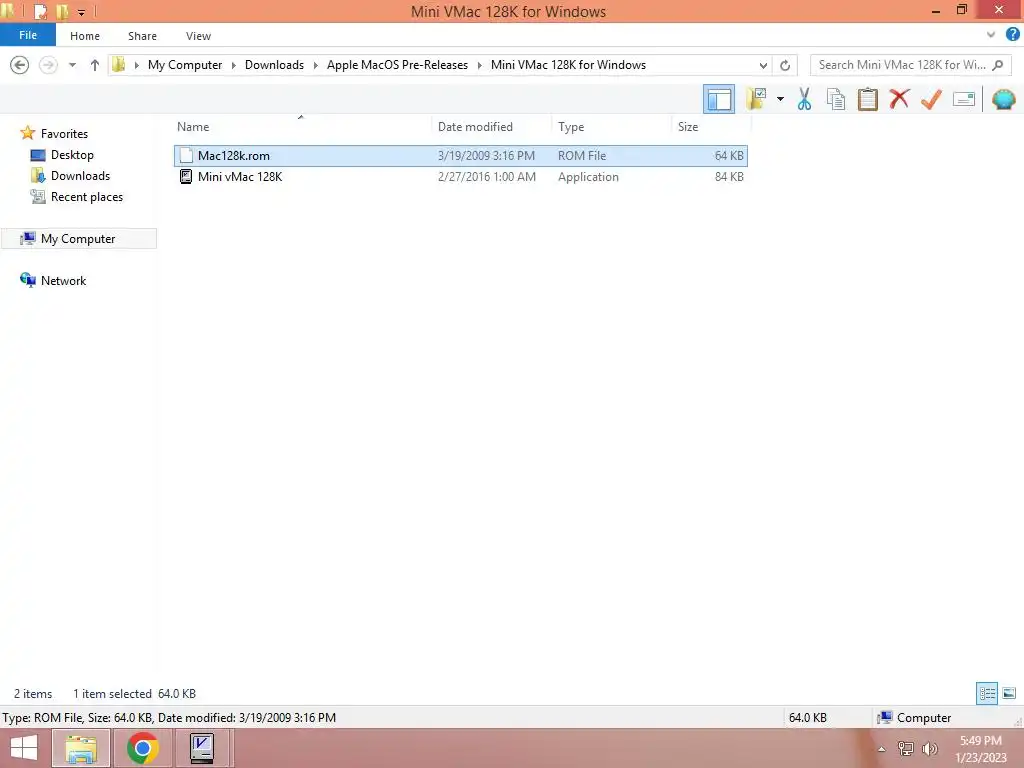The height and width of the screenshot is (768, 1024).
Task: Open the folder options toolbar icon
Action: (757, 99)
